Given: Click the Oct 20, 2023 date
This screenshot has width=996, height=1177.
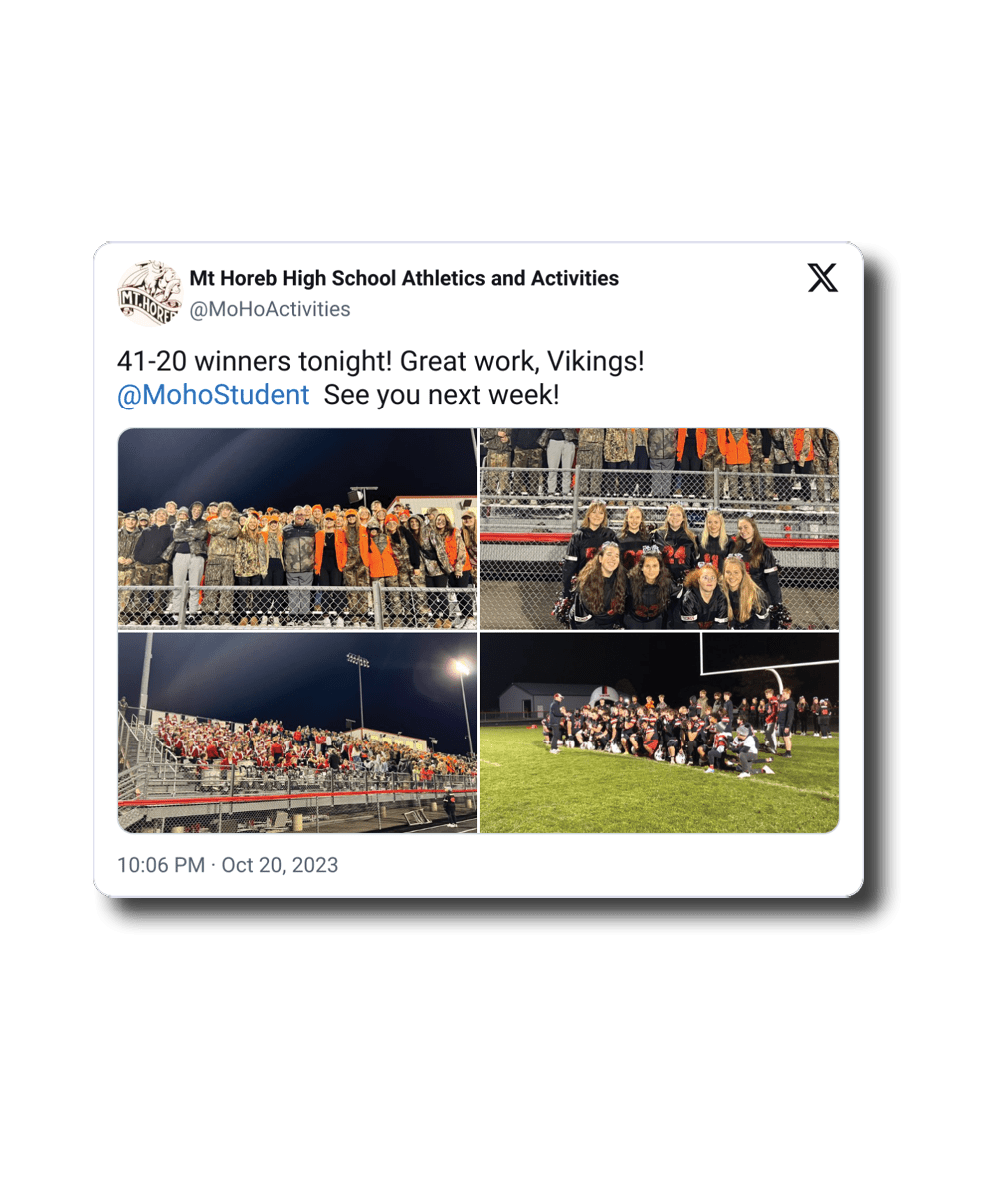Looking at the screenshot, I should (x=279, y=865).
